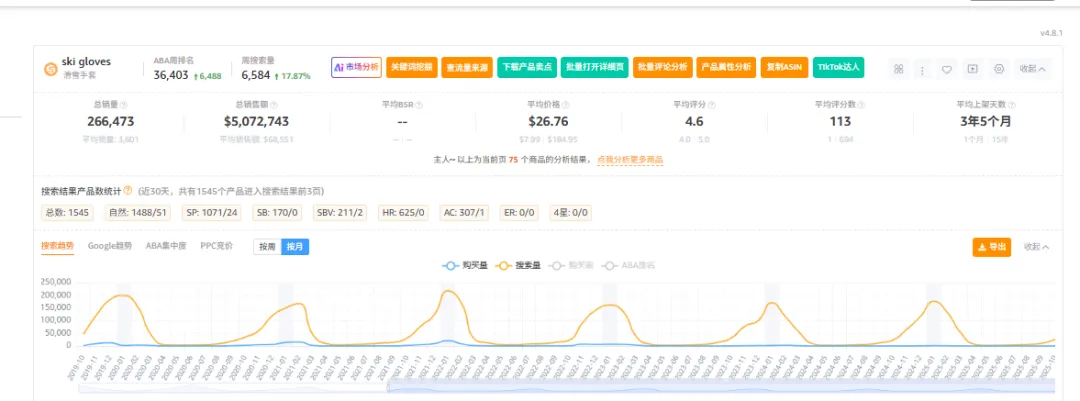
Task: Click the 批量评论分析 button
Action: tap(662, 68)
